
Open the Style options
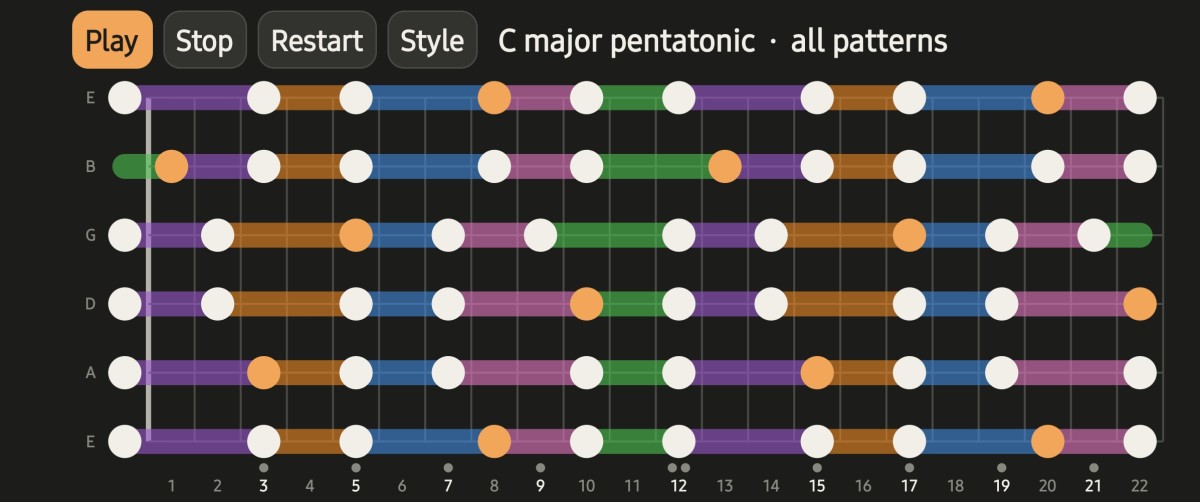(432, 40)
